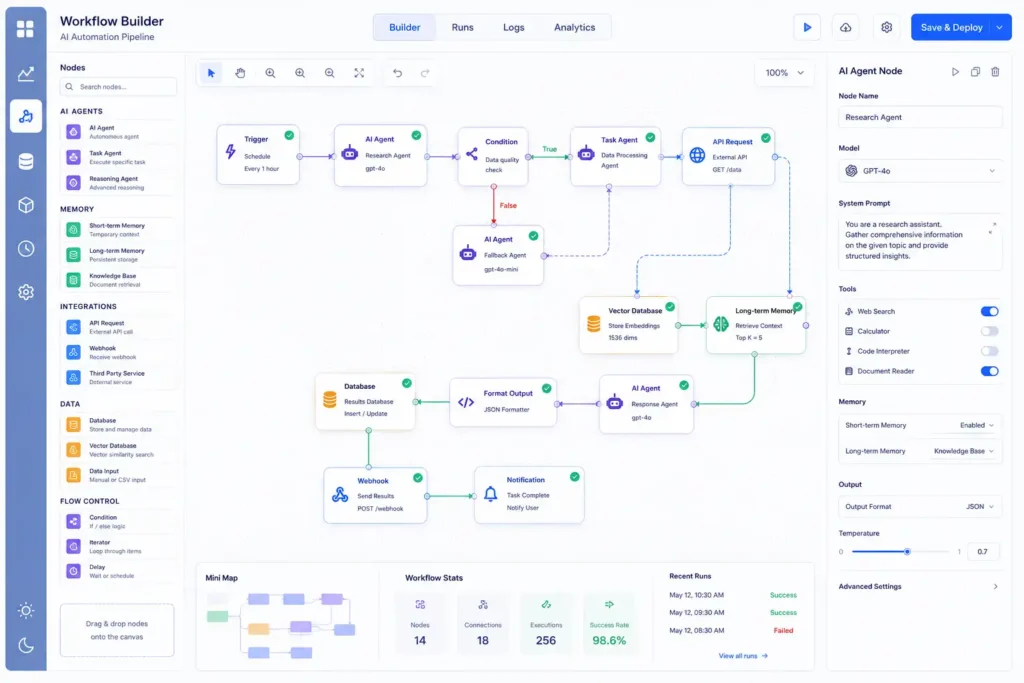Click the Mini Map preview

(x=281, y=625)
